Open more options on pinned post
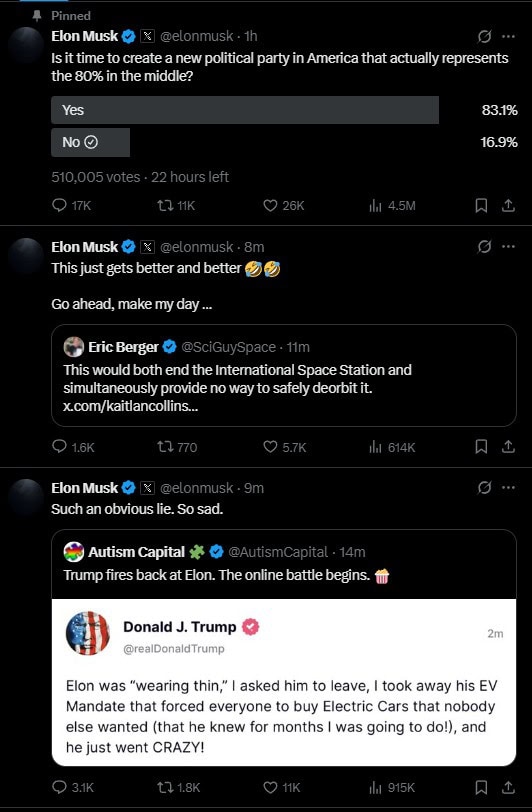 509,36
